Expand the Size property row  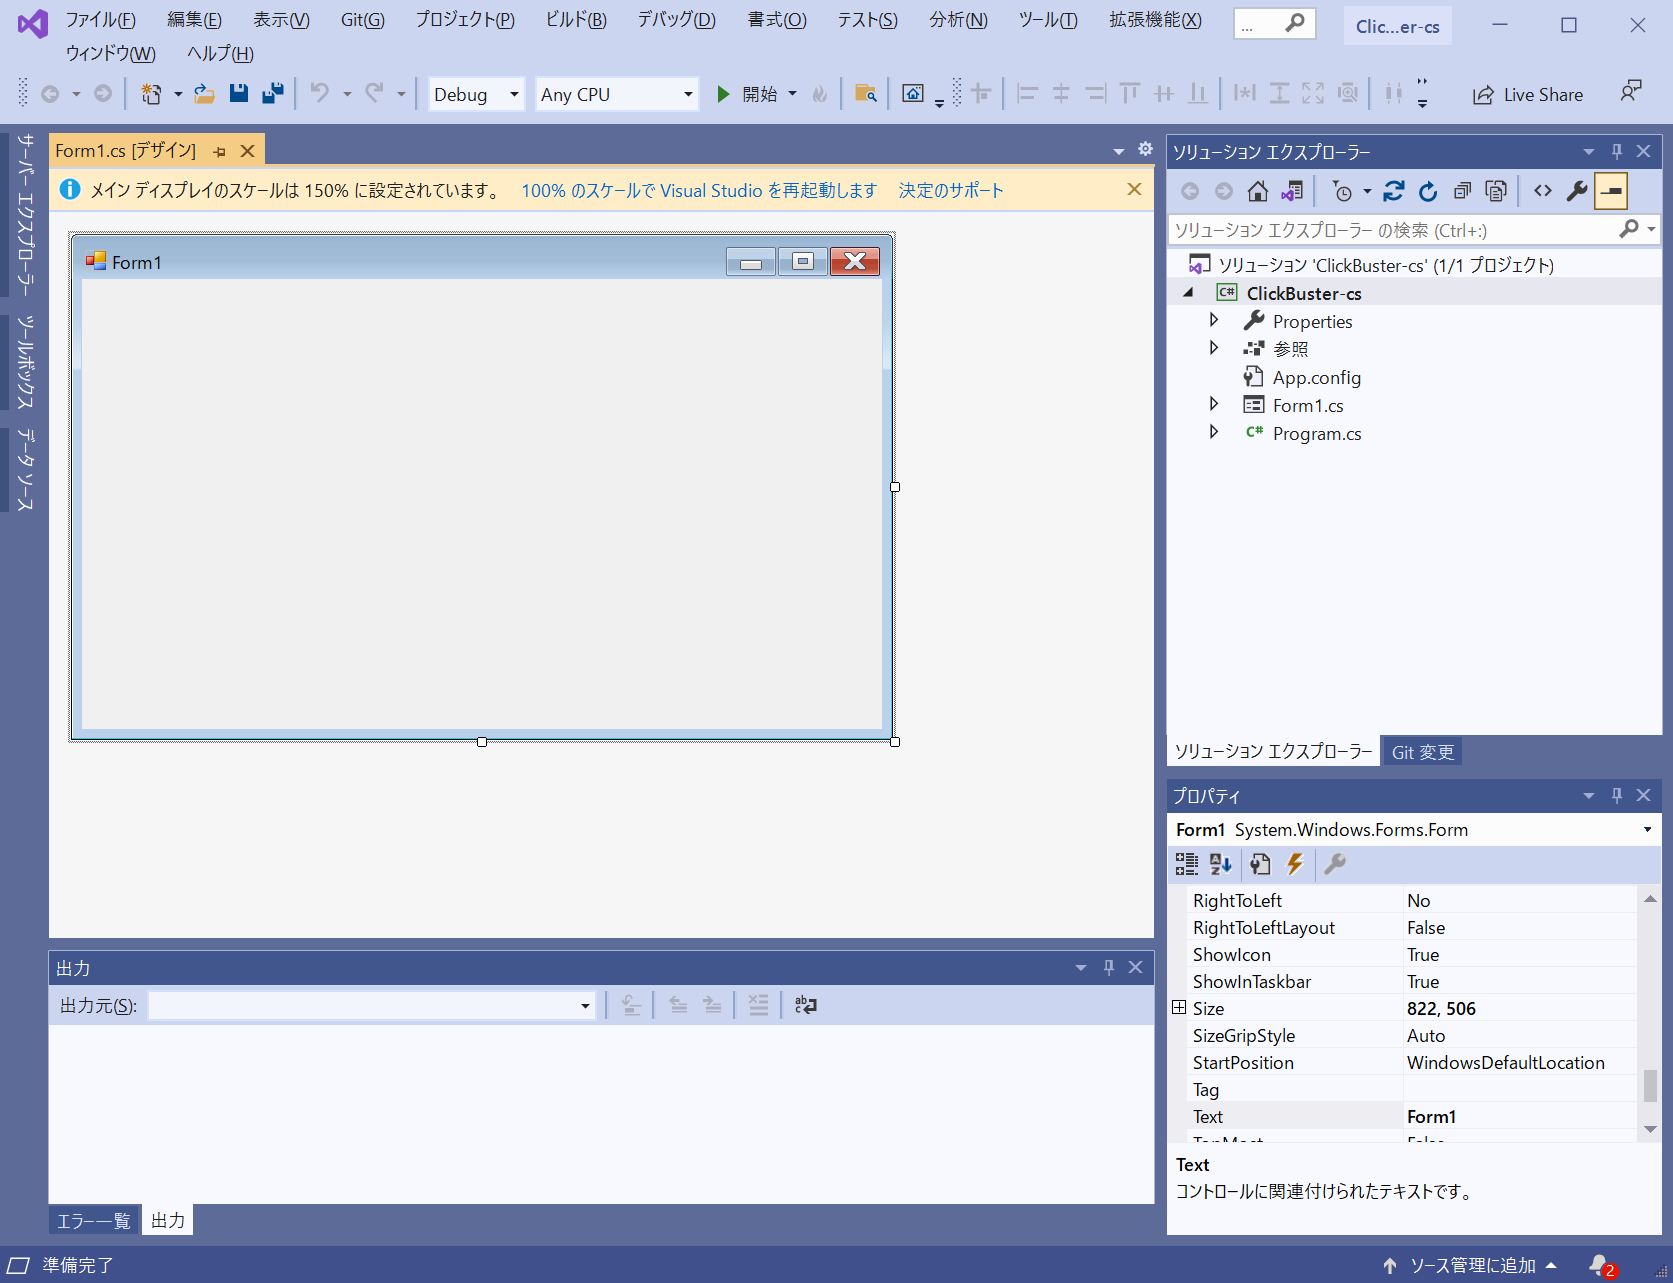click(1179, 1008)
